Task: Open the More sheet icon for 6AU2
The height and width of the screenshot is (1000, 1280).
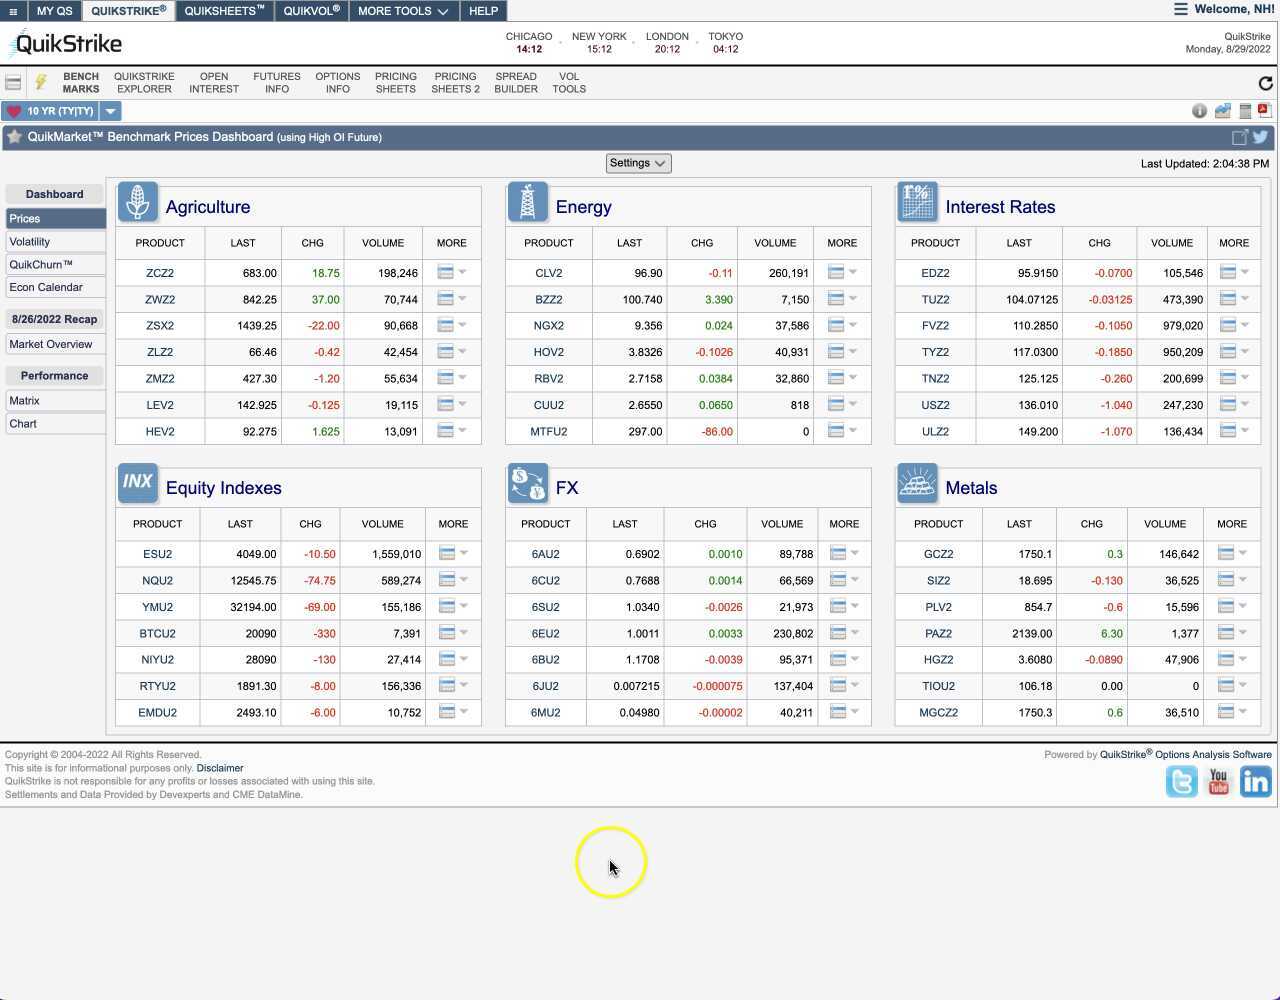Action: point(838,553)
